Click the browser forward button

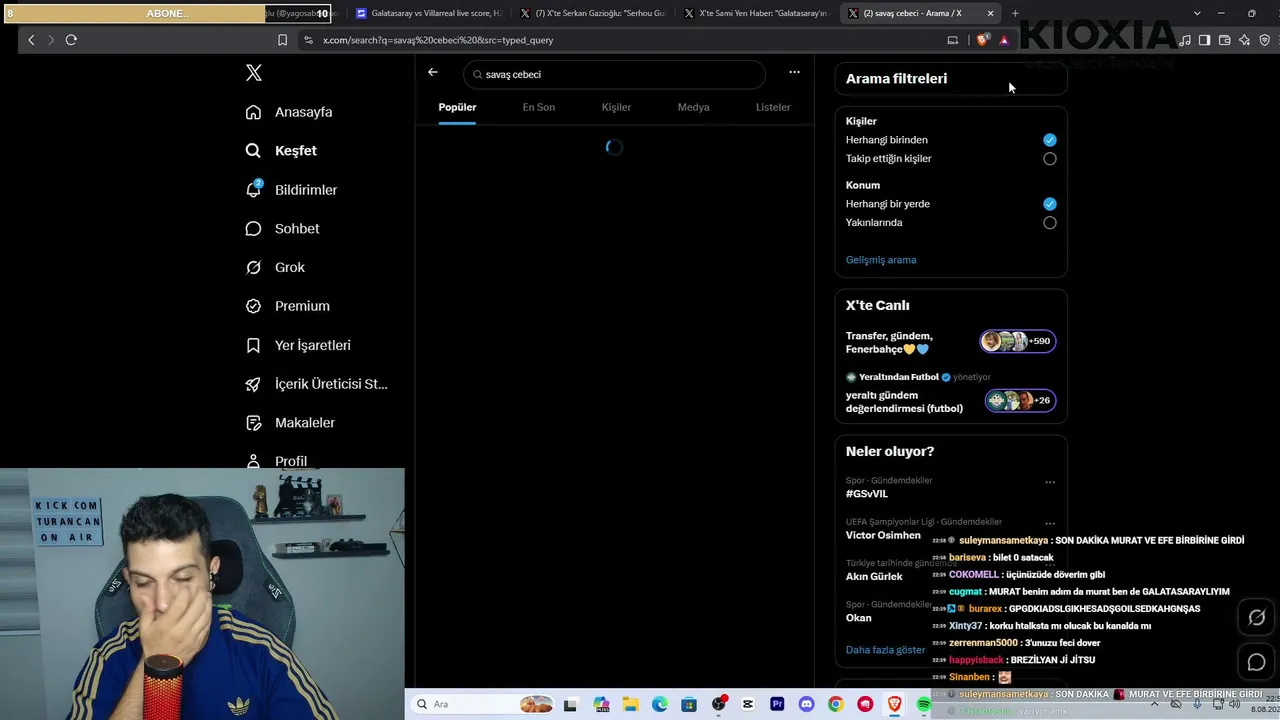click(x=51, y=40)
